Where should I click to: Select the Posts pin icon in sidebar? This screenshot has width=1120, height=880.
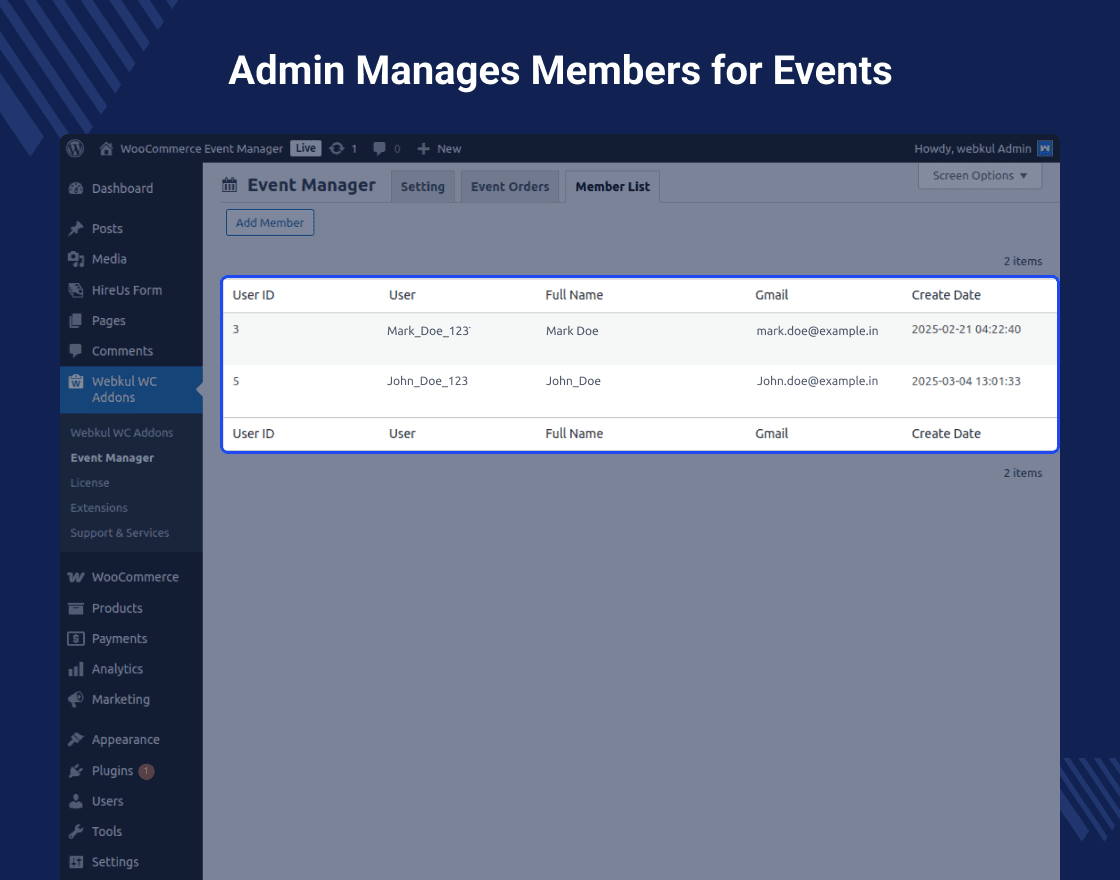76,228
